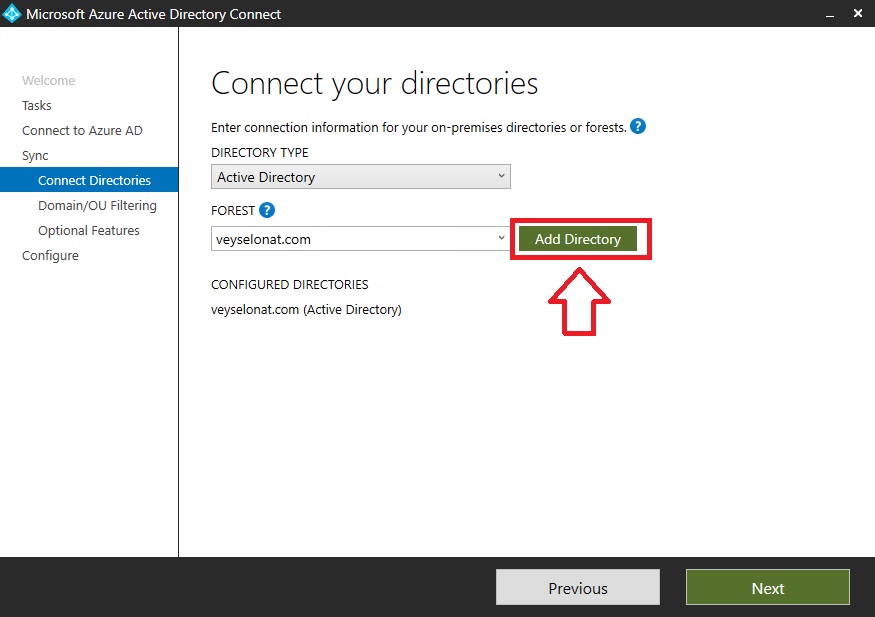This screenshot has width=875, height=617.
Task: Open help for on-premises directories description
Action: (638, 127)
